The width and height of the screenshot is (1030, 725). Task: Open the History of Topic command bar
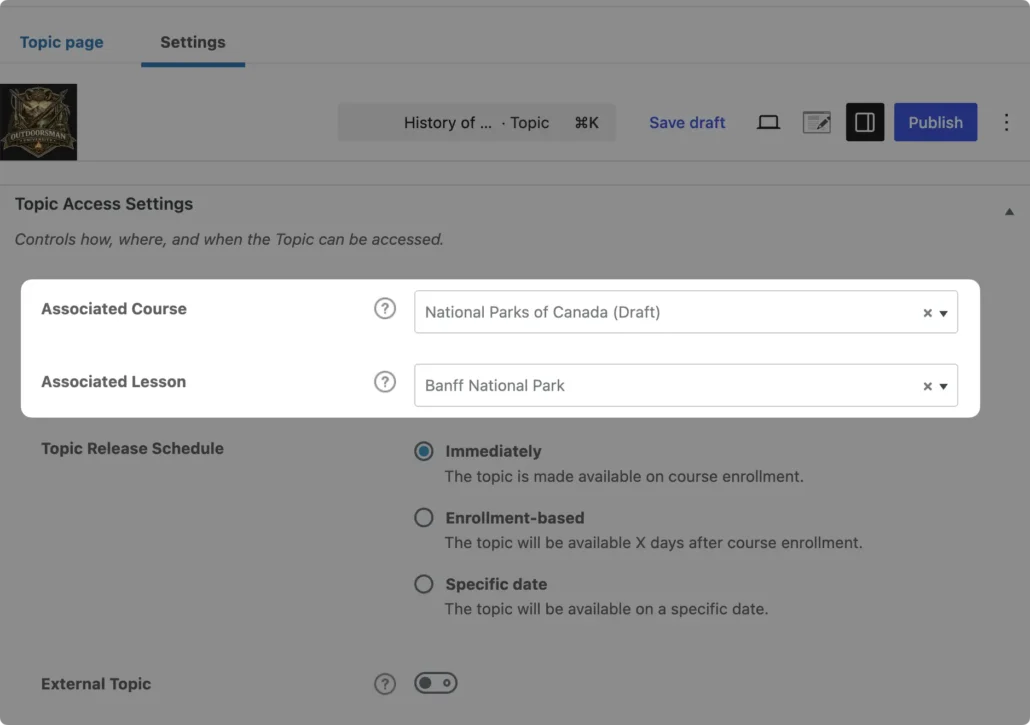point(477,122)
